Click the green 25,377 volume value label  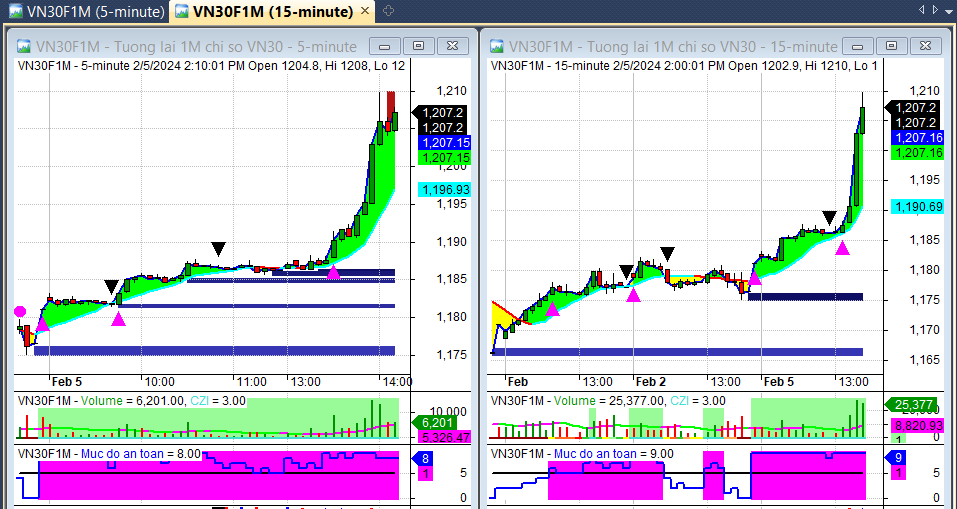coord(912,405)
